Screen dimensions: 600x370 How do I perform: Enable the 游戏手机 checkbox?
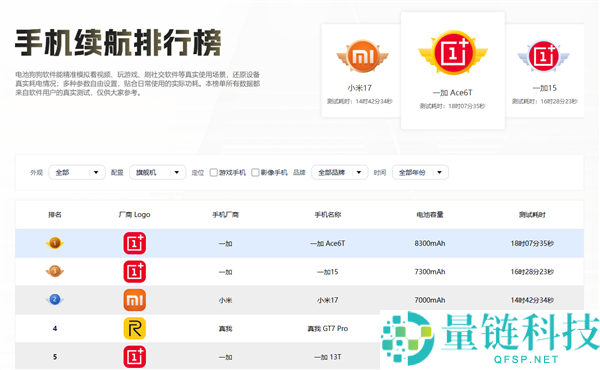click(x=214, y=173)
